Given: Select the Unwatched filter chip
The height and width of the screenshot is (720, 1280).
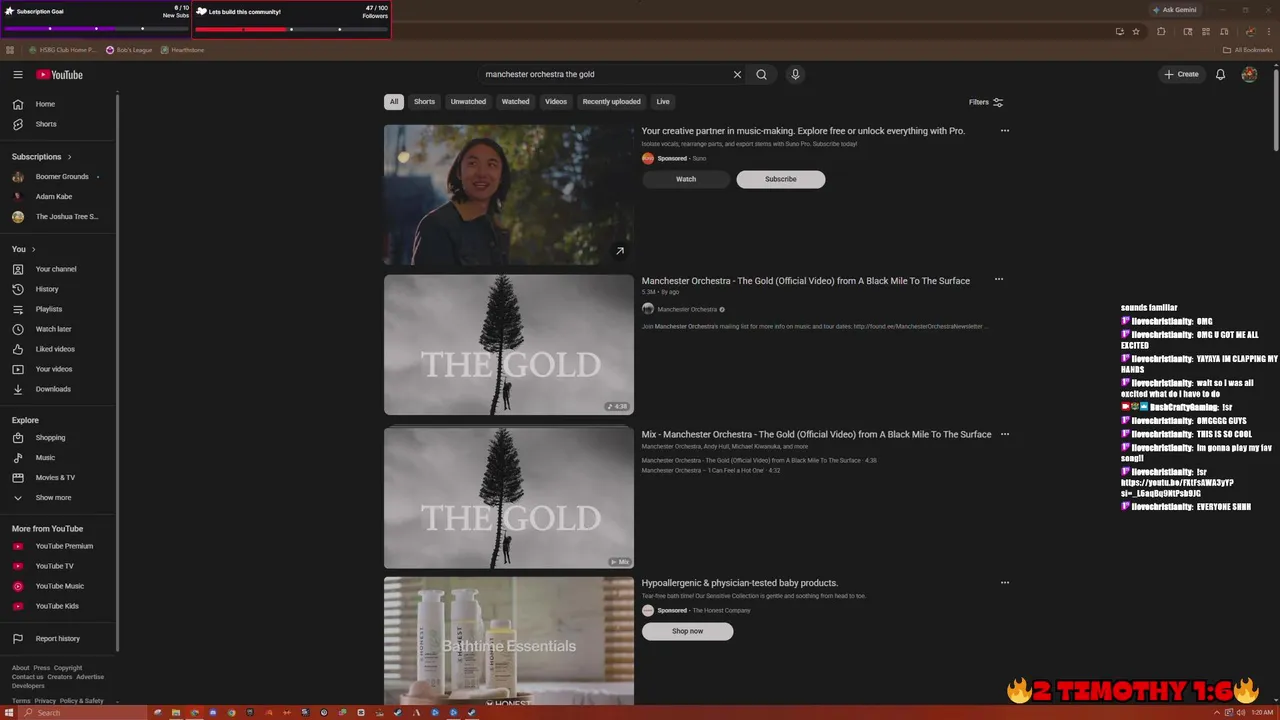Looking at the screenshot, I should coord(468,101).
